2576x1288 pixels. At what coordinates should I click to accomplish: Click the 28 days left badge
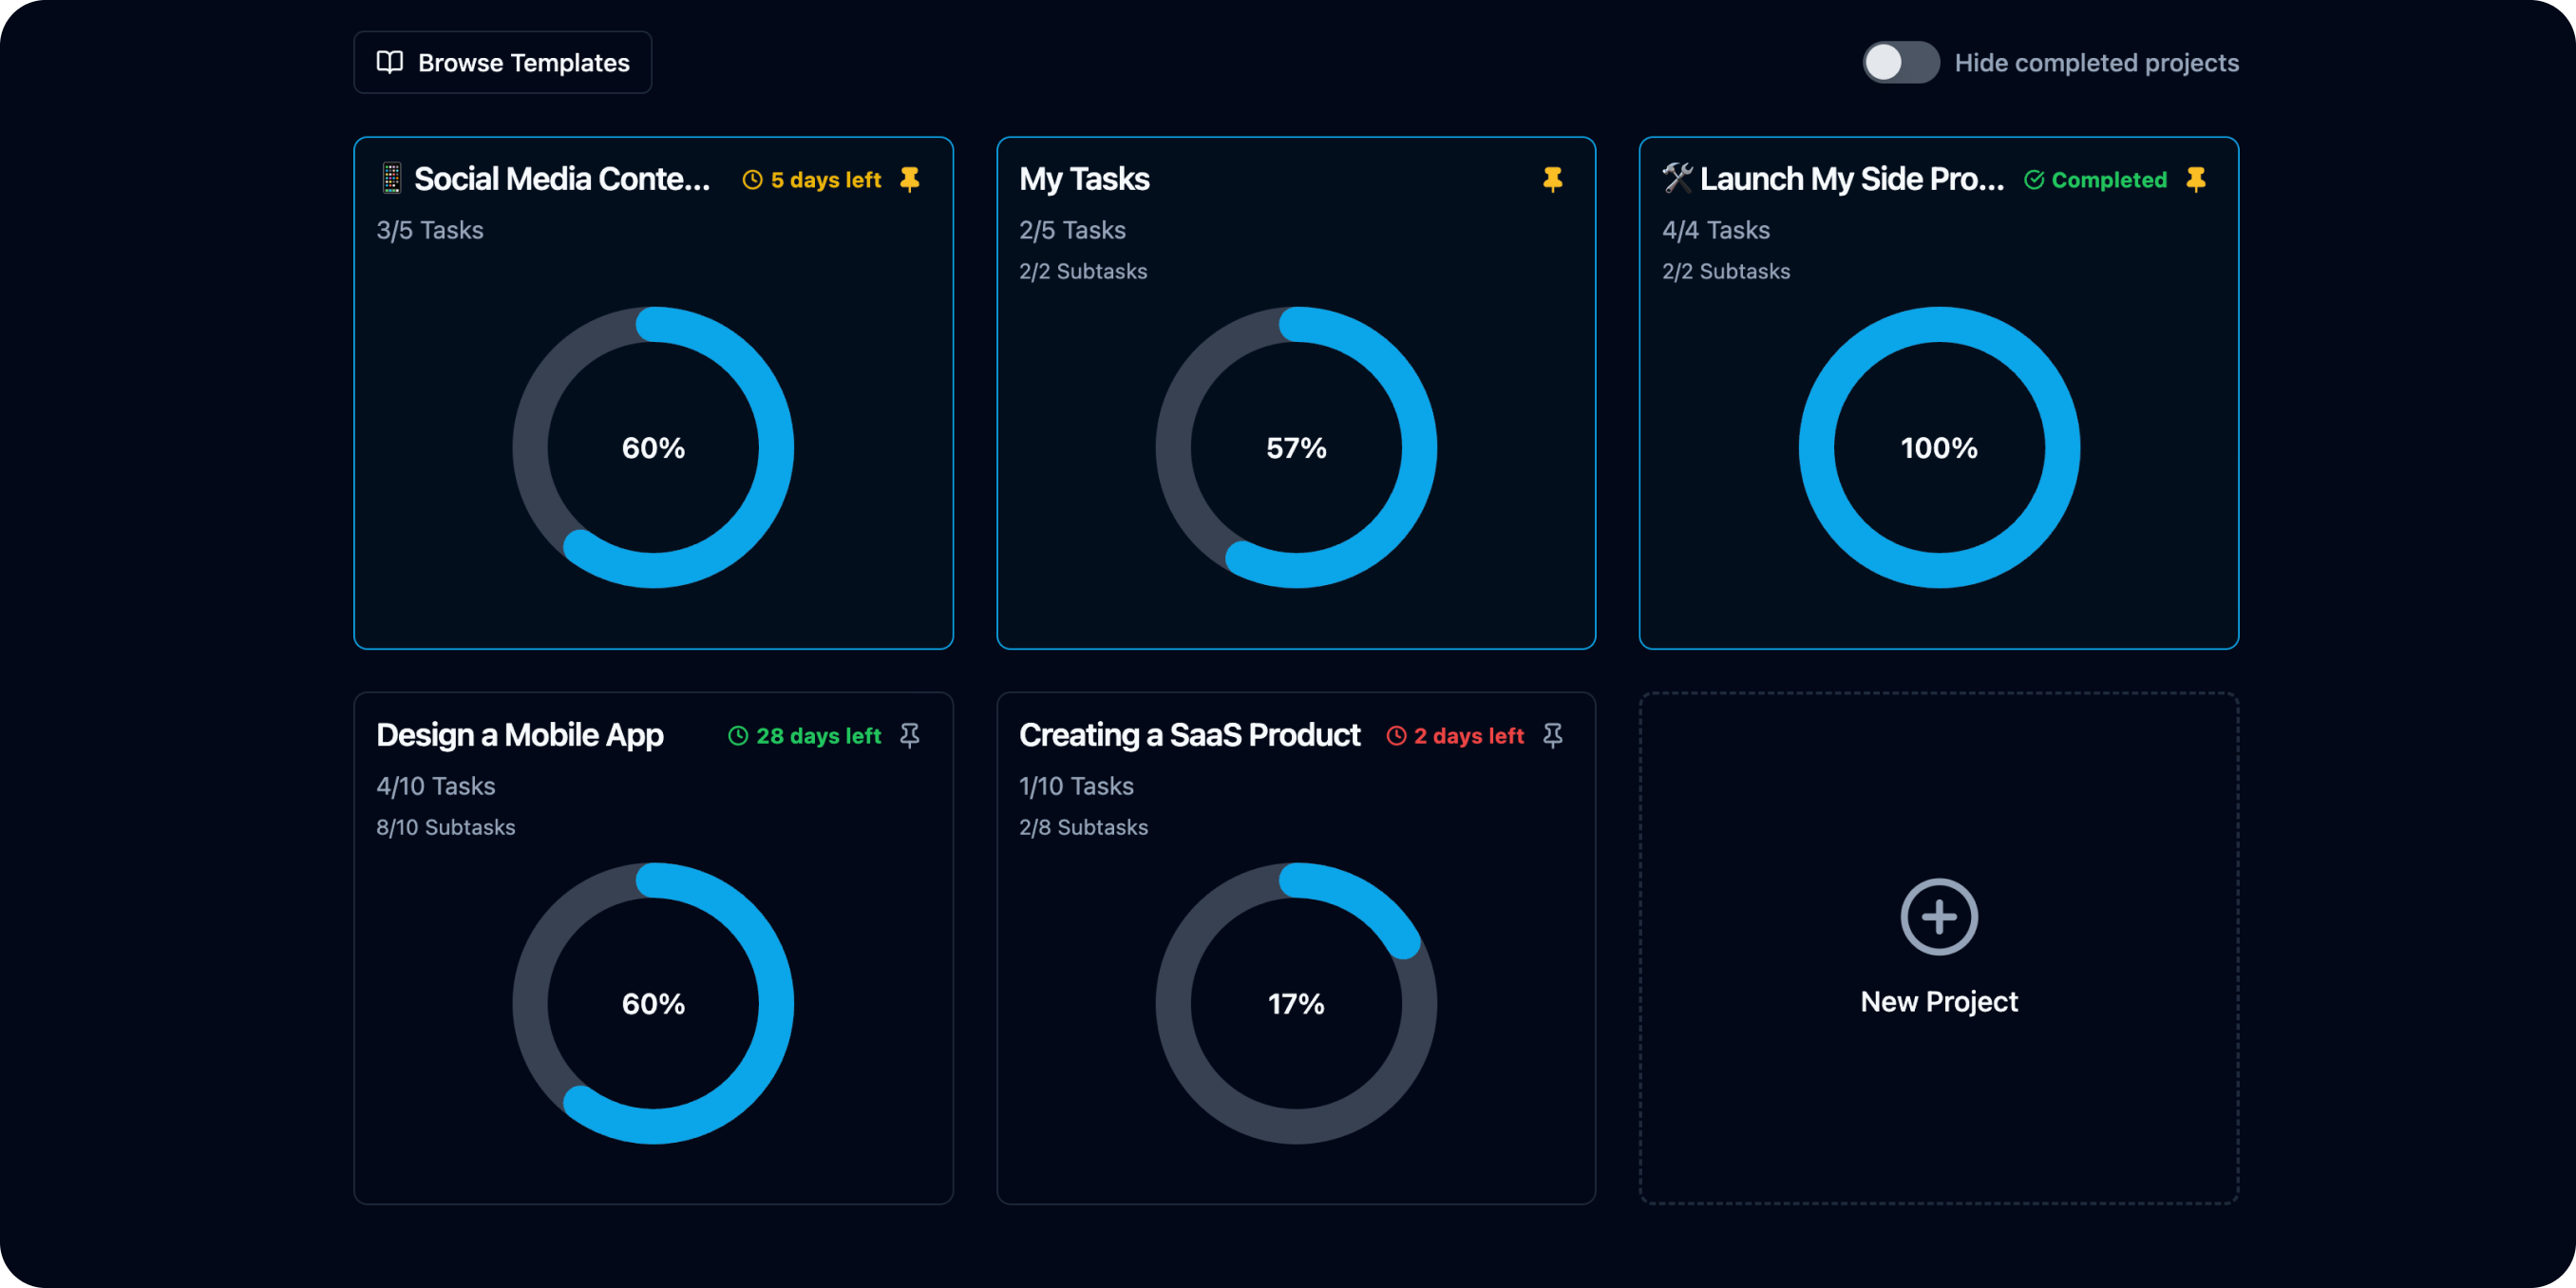805,736
